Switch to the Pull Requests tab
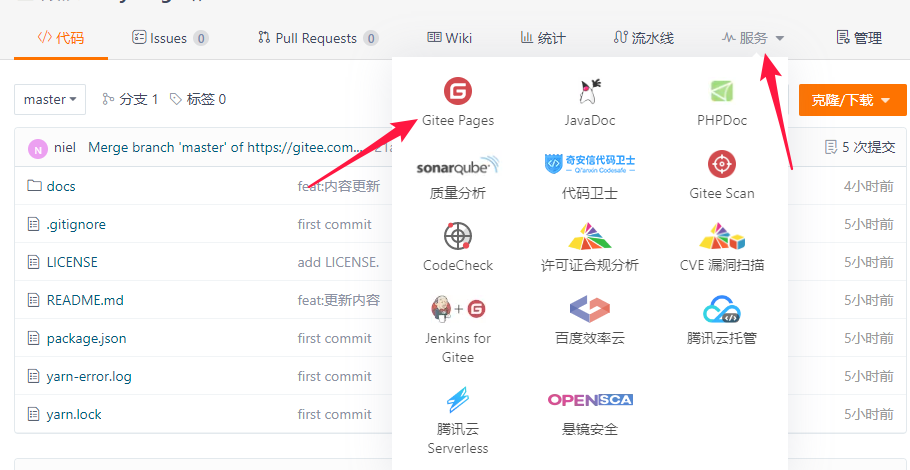 pyautogui.click(x=317, y=38)
